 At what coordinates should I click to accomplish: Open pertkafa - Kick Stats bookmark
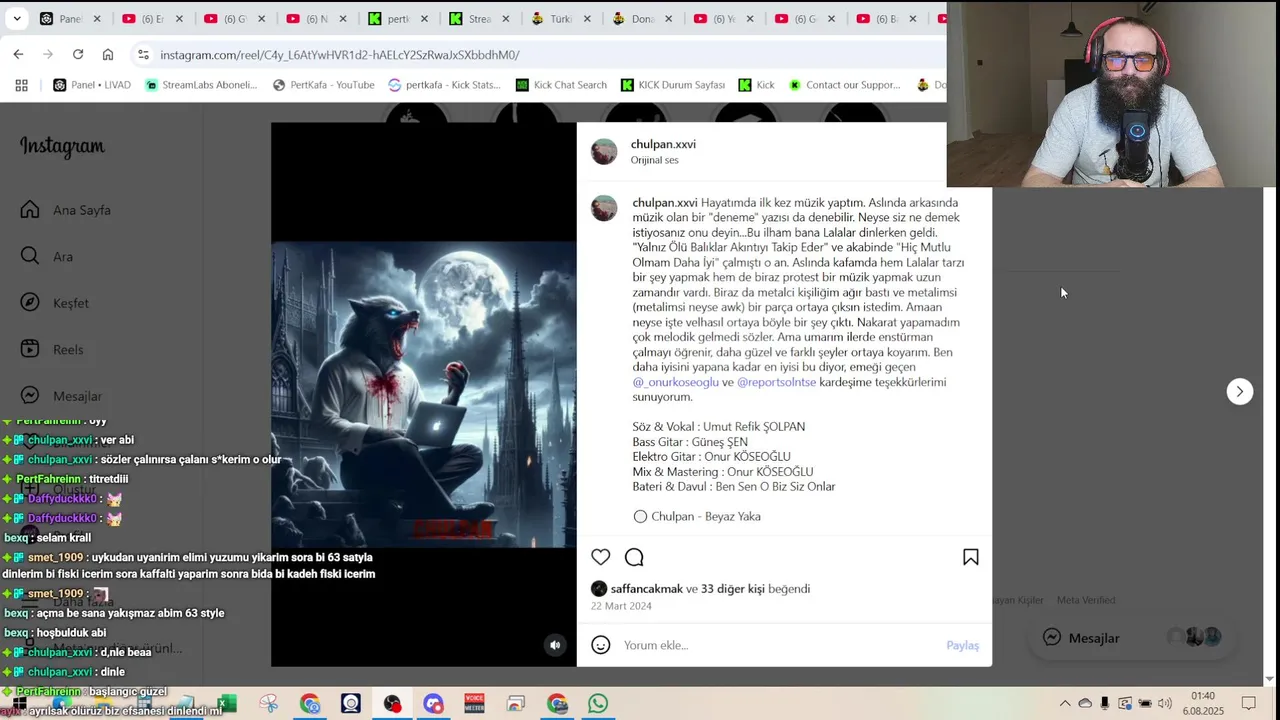click(x=447, y=85)
